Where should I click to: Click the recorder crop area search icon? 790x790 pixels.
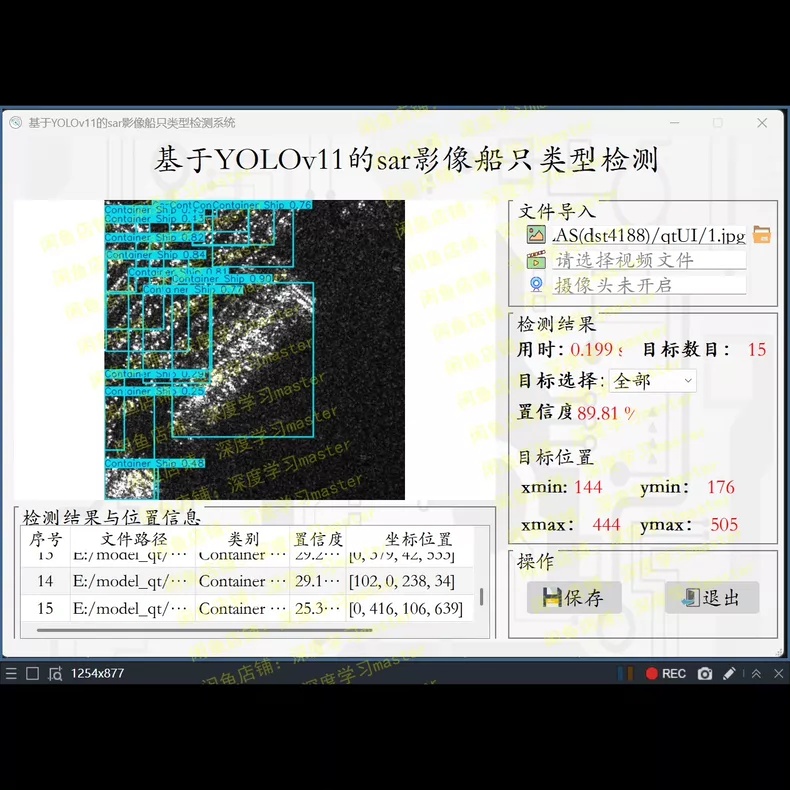(54, 673)
